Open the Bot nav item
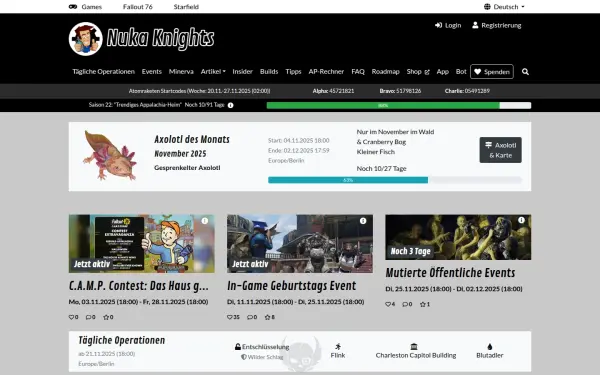Viewport: 600px width, 375px height. pos(461,72)
